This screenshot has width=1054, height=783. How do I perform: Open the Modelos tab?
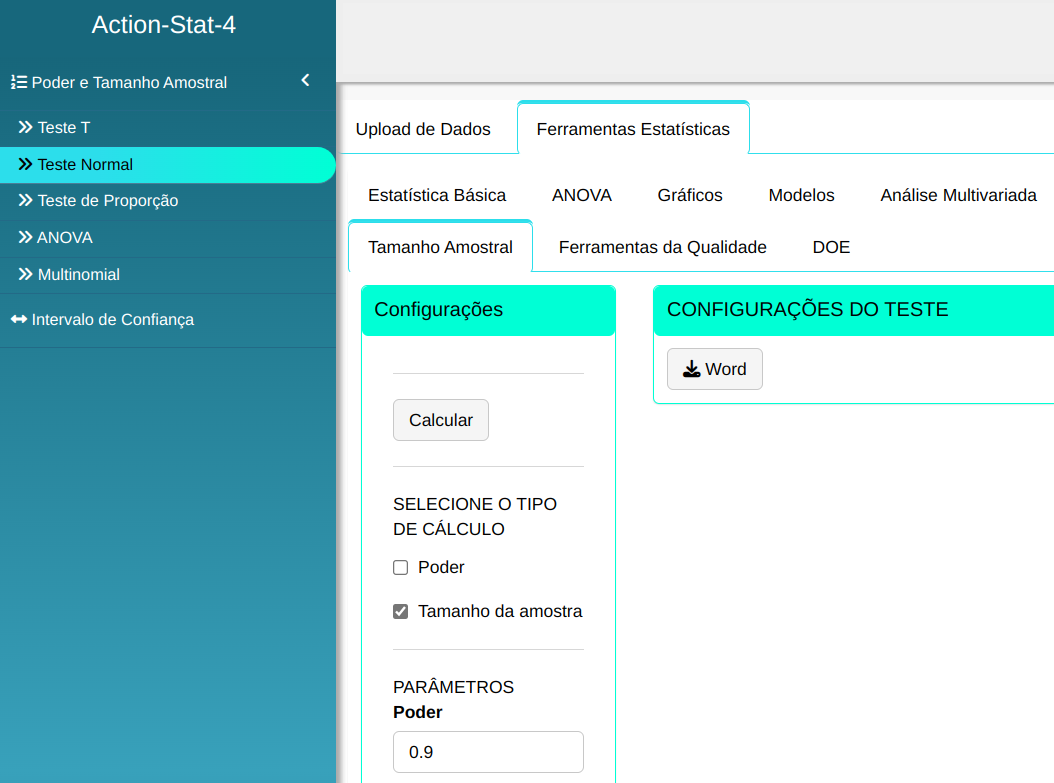tap(801, 196)
